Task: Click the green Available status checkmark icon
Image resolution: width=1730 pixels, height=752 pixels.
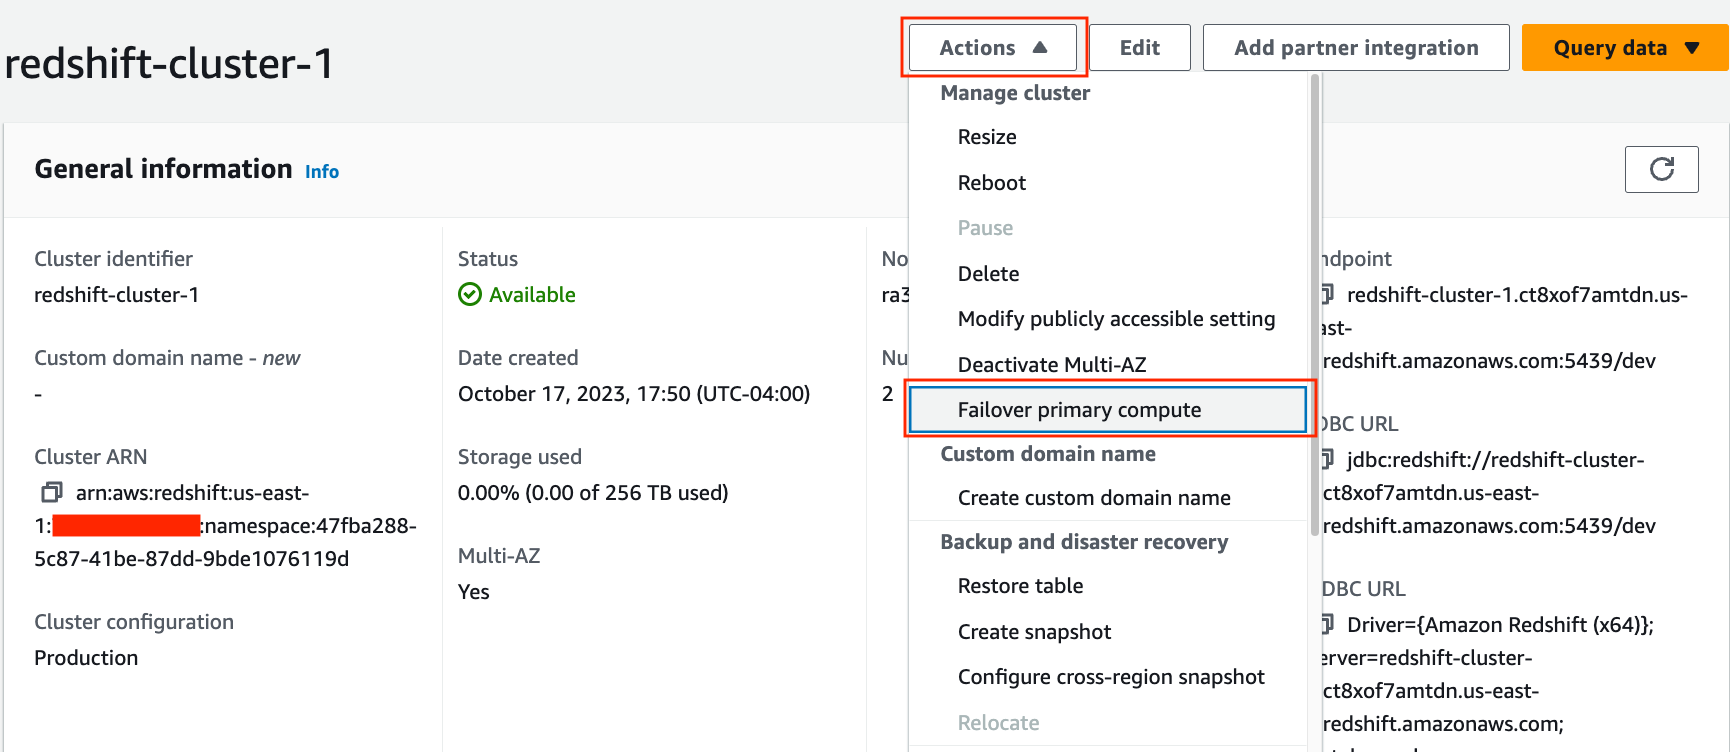Action: pos(470,294)
